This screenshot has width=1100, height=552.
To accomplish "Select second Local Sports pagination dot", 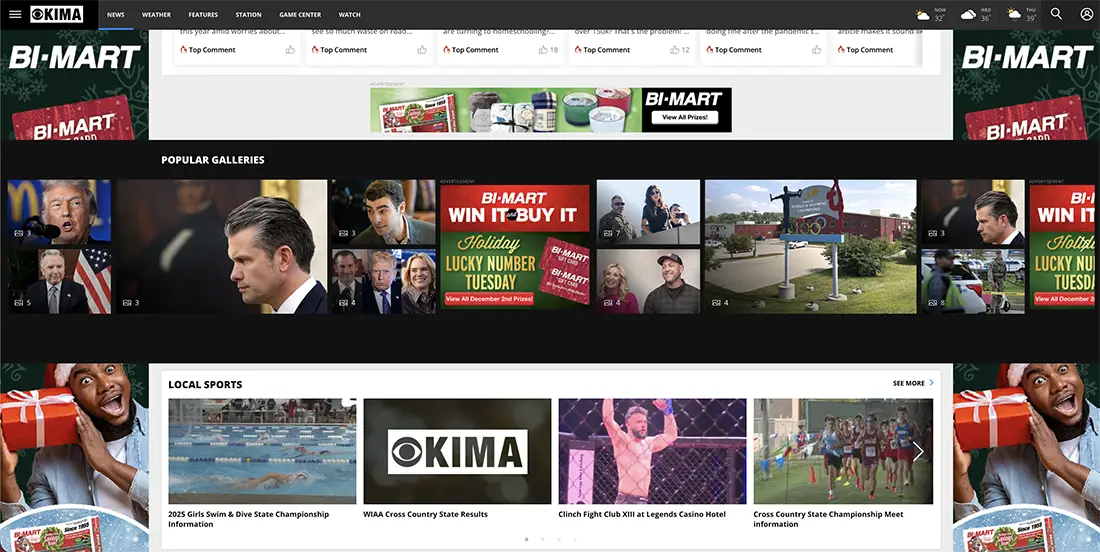I will coord(543,539).
